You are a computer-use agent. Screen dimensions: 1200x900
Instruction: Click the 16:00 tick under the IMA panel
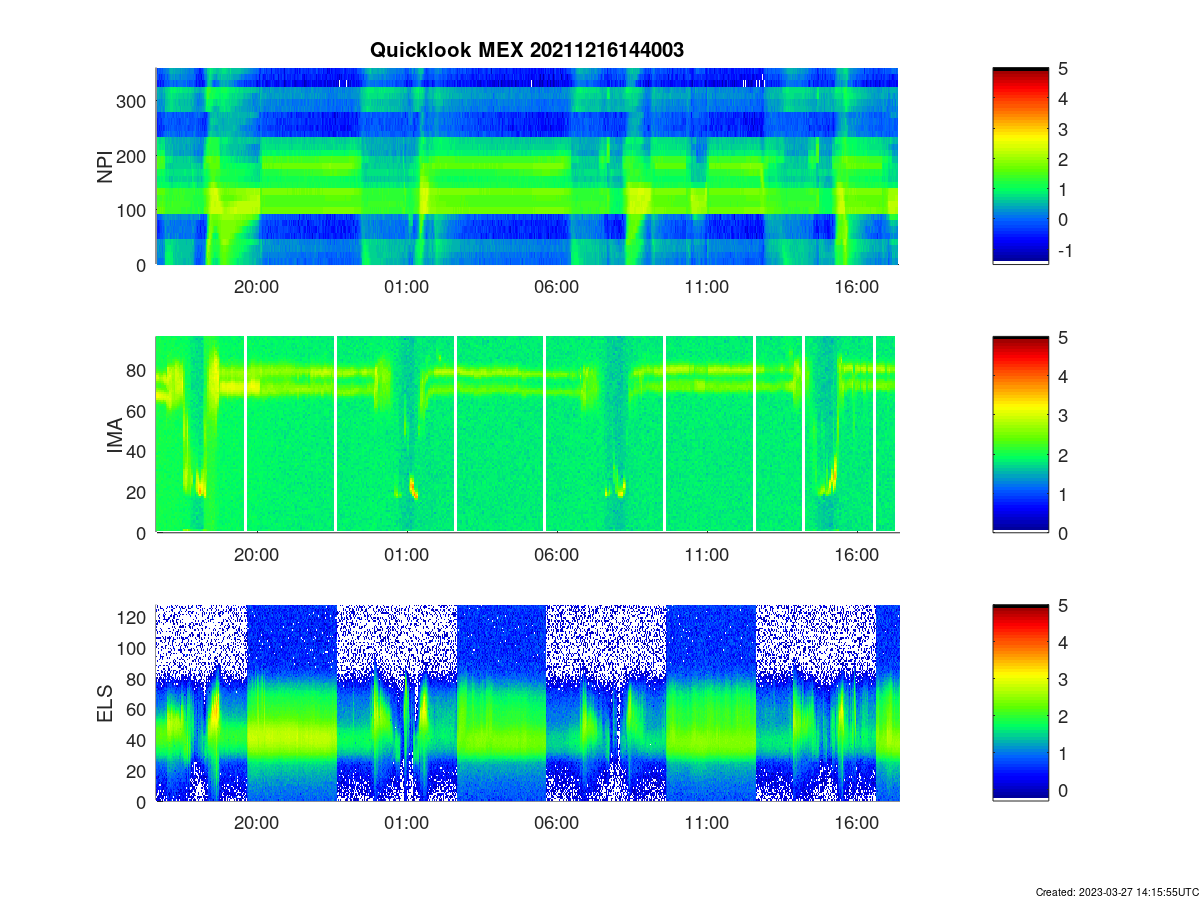(856, 555)
